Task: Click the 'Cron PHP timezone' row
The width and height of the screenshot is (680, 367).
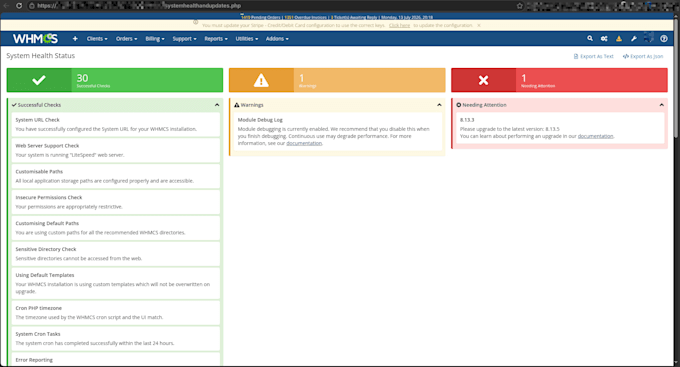Action: [115, 313]
